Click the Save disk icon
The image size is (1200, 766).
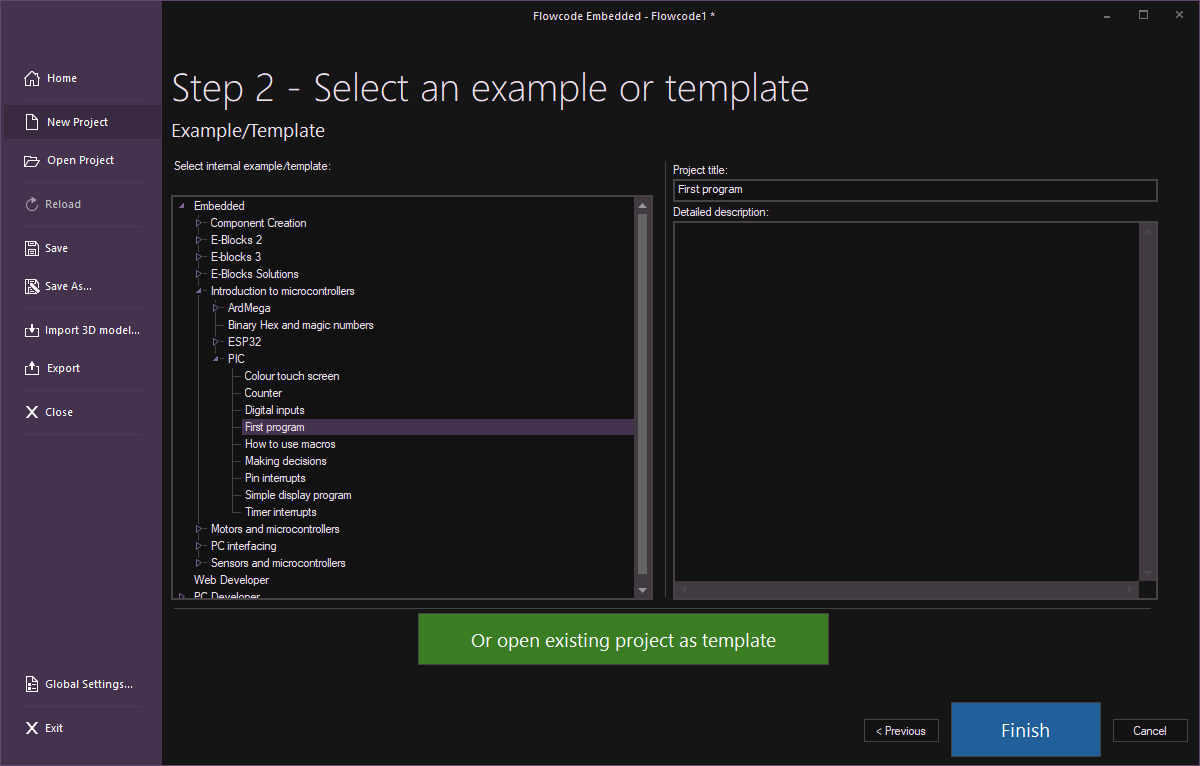click(x=32, y=249)
